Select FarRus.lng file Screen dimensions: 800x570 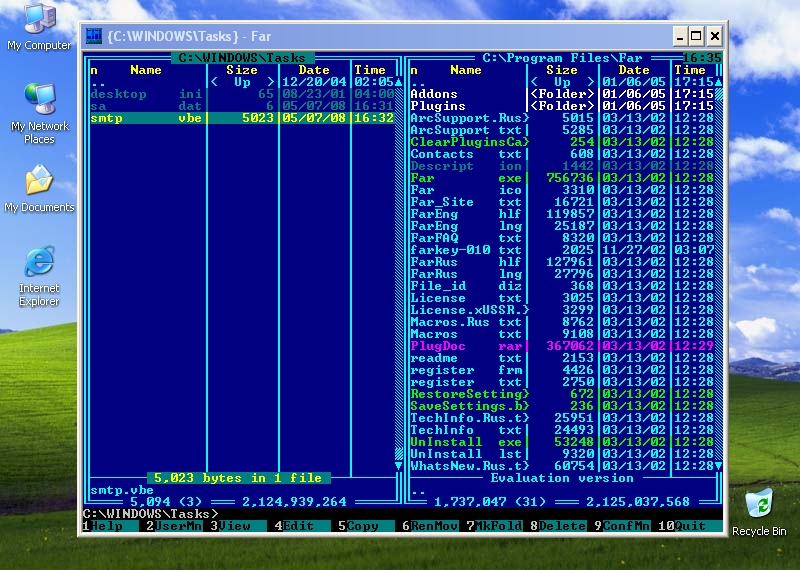point(562,274)
